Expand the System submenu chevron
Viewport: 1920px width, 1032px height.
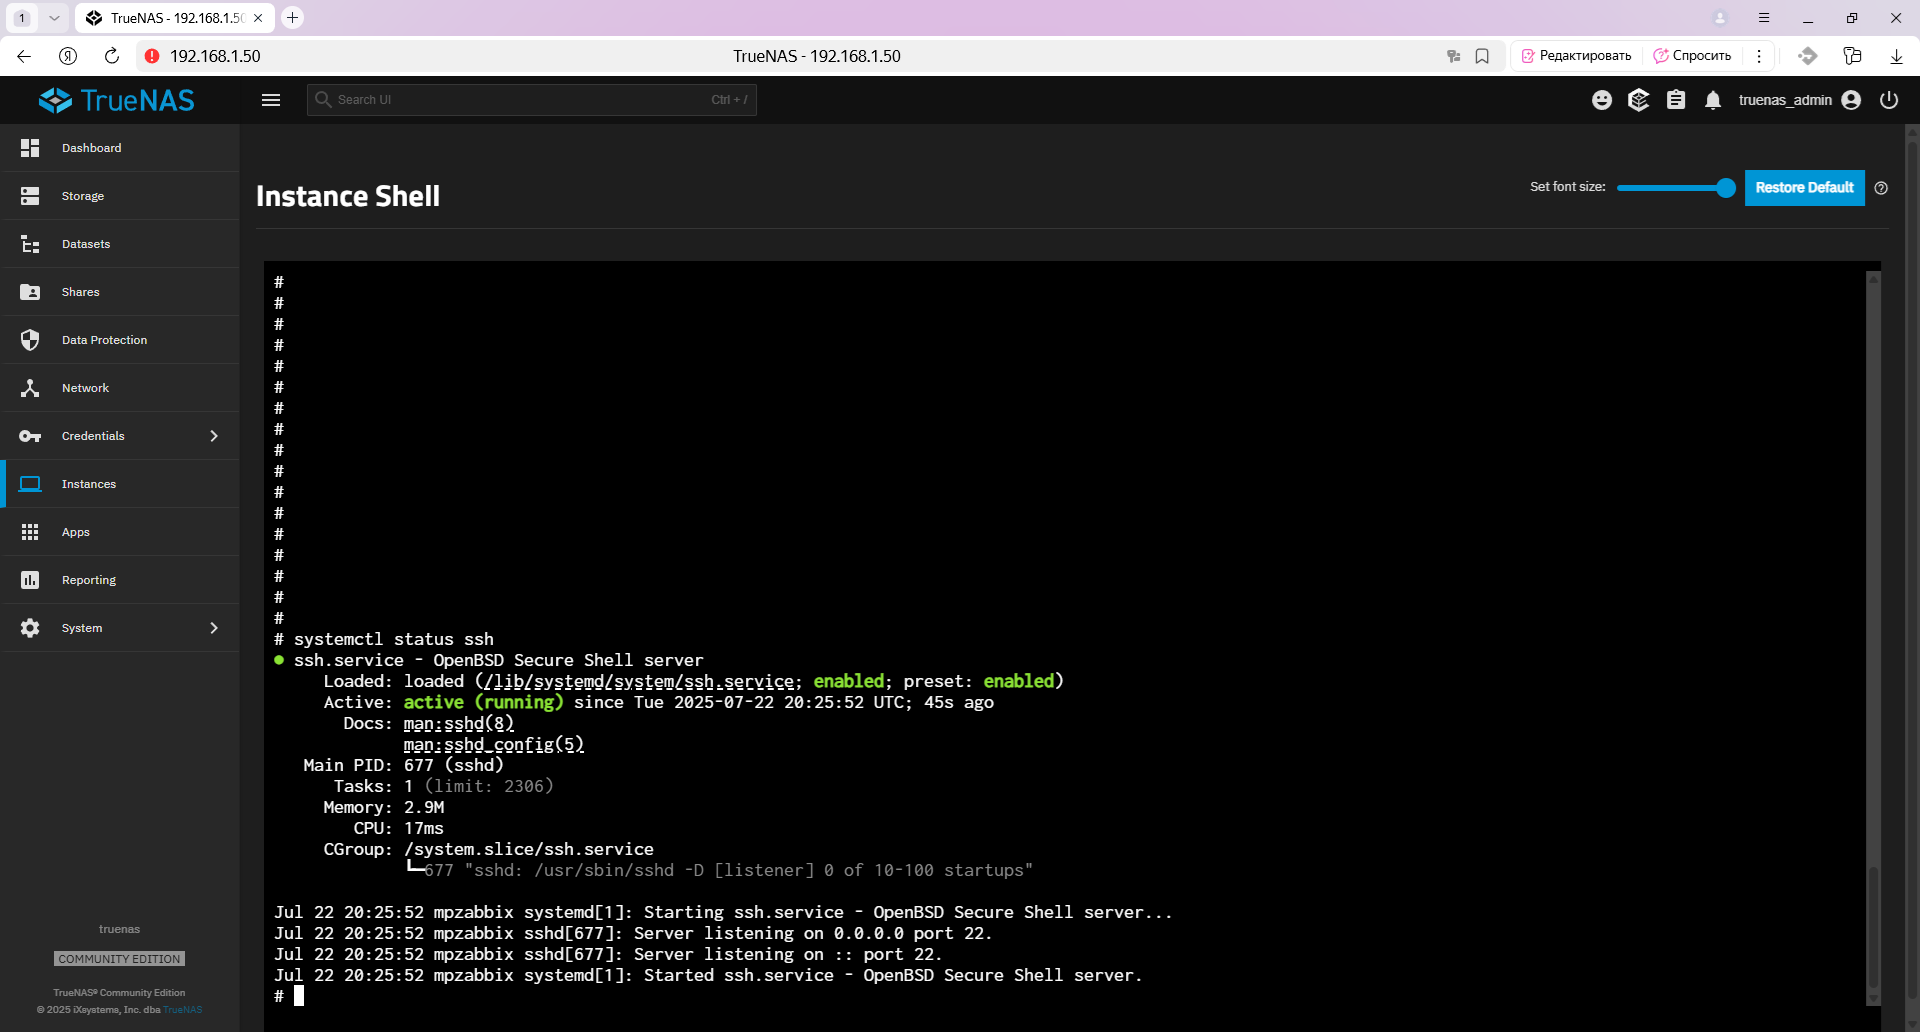pyautogui.click(x=214, y=628)
